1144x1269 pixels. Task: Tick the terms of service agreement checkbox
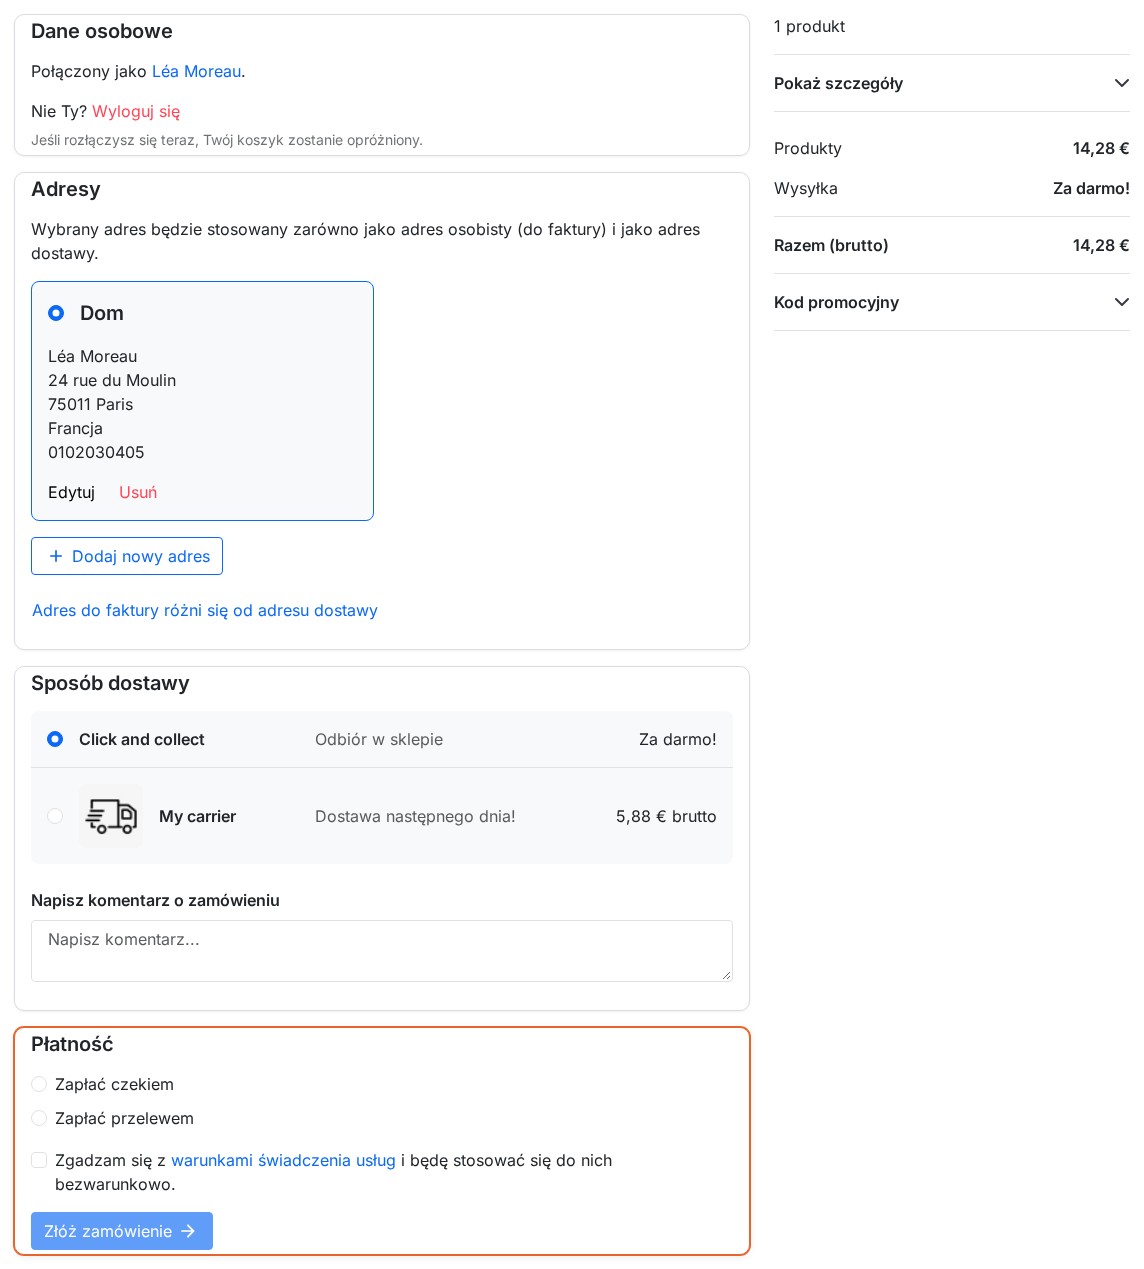pyautogui.click(x=39, y=1160)
